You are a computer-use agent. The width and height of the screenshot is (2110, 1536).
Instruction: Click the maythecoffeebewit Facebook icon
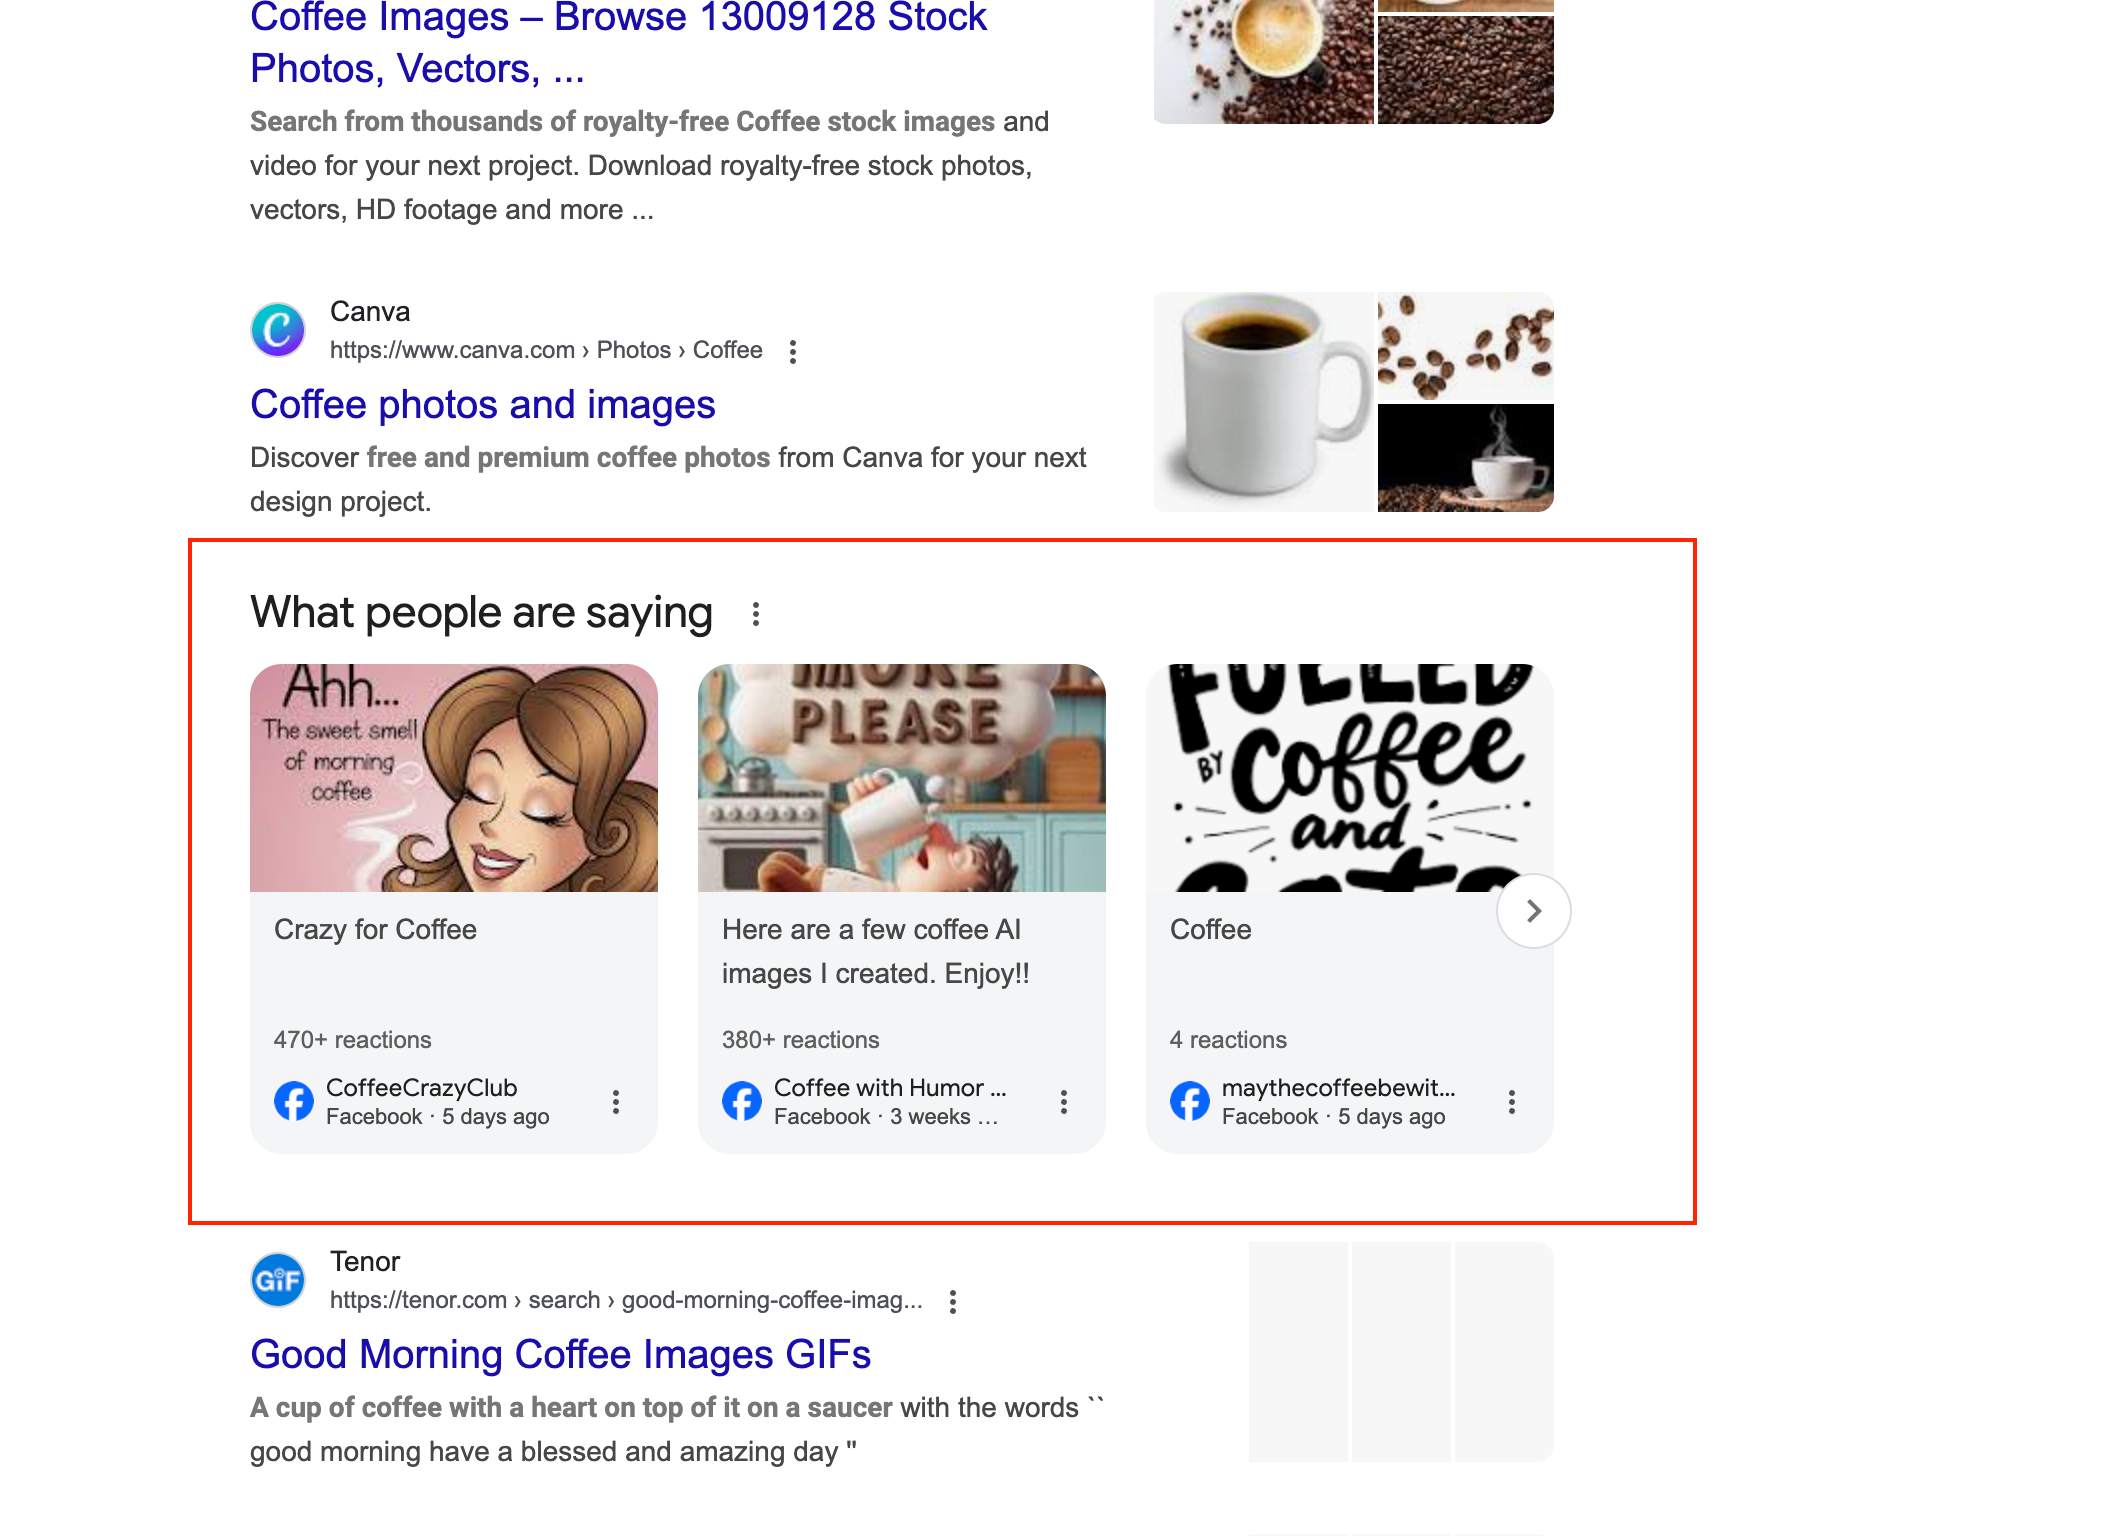(1190, 1101)
